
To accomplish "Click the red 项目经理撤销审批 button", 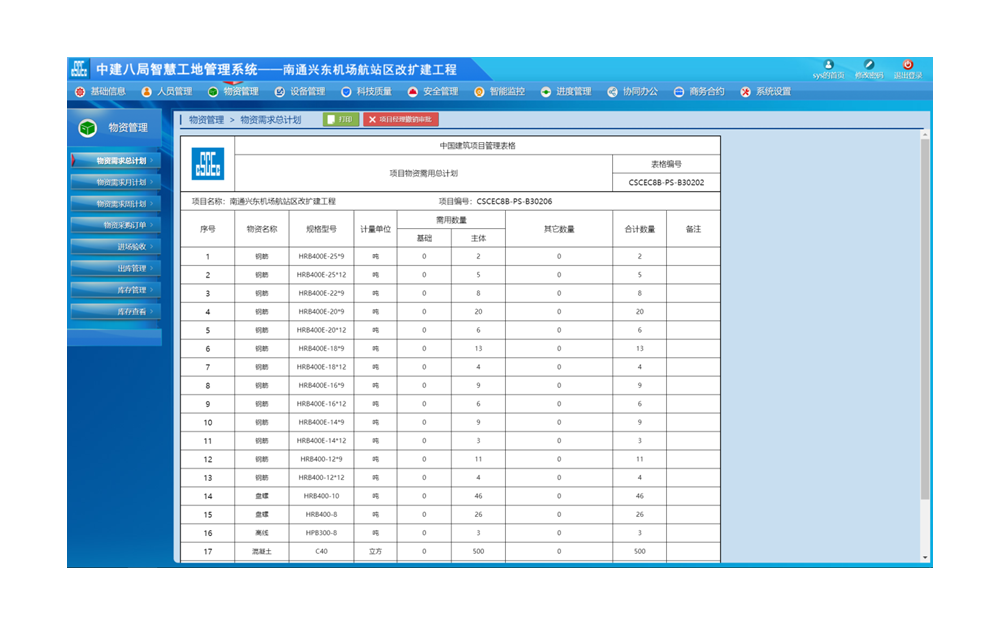I will [x=402, y=119].
